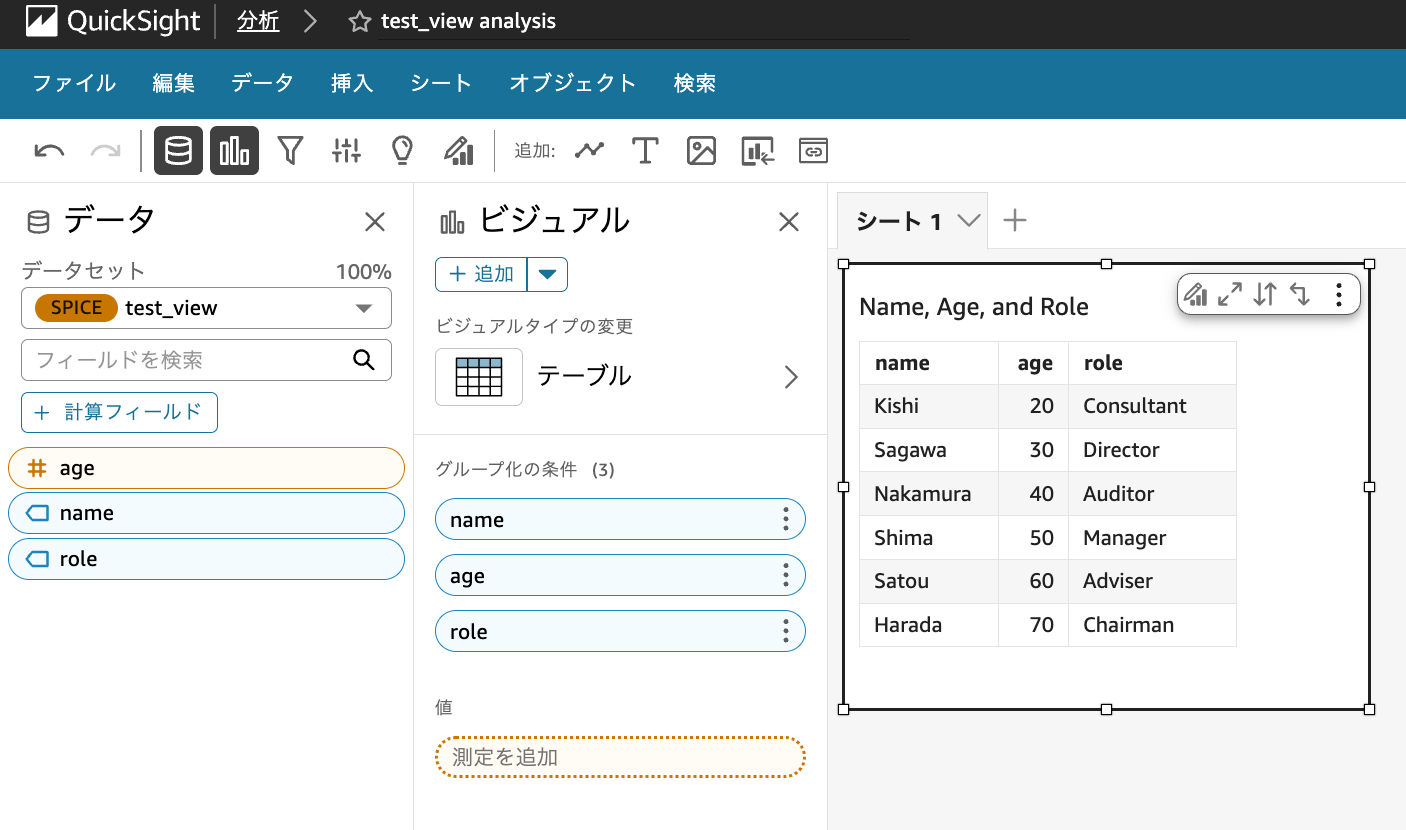The width and height of the screenshot is (1406, 830).
Task: Open options menu for name group field
Action: pyautogui.click(x=786, y=519)
